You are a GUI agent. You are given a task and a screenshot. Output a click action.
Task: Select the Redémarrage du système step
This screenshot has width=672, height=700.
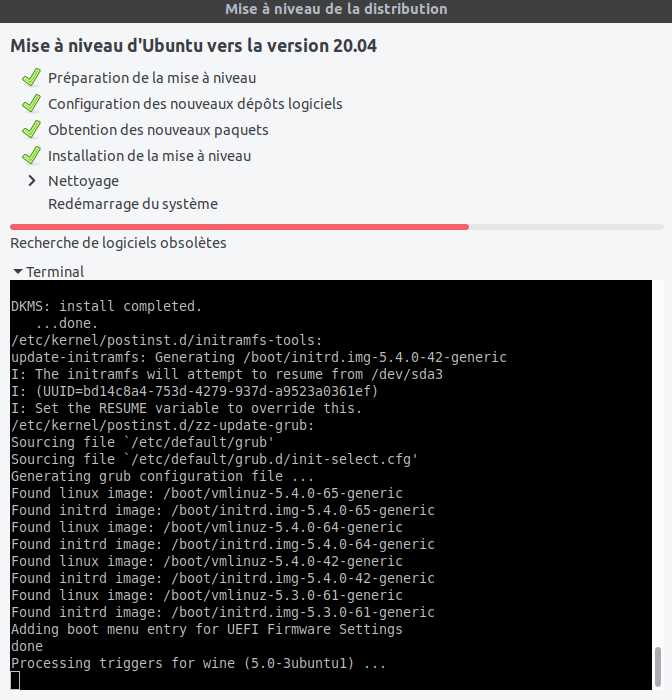pyautogui.click(x=132, y=204)
